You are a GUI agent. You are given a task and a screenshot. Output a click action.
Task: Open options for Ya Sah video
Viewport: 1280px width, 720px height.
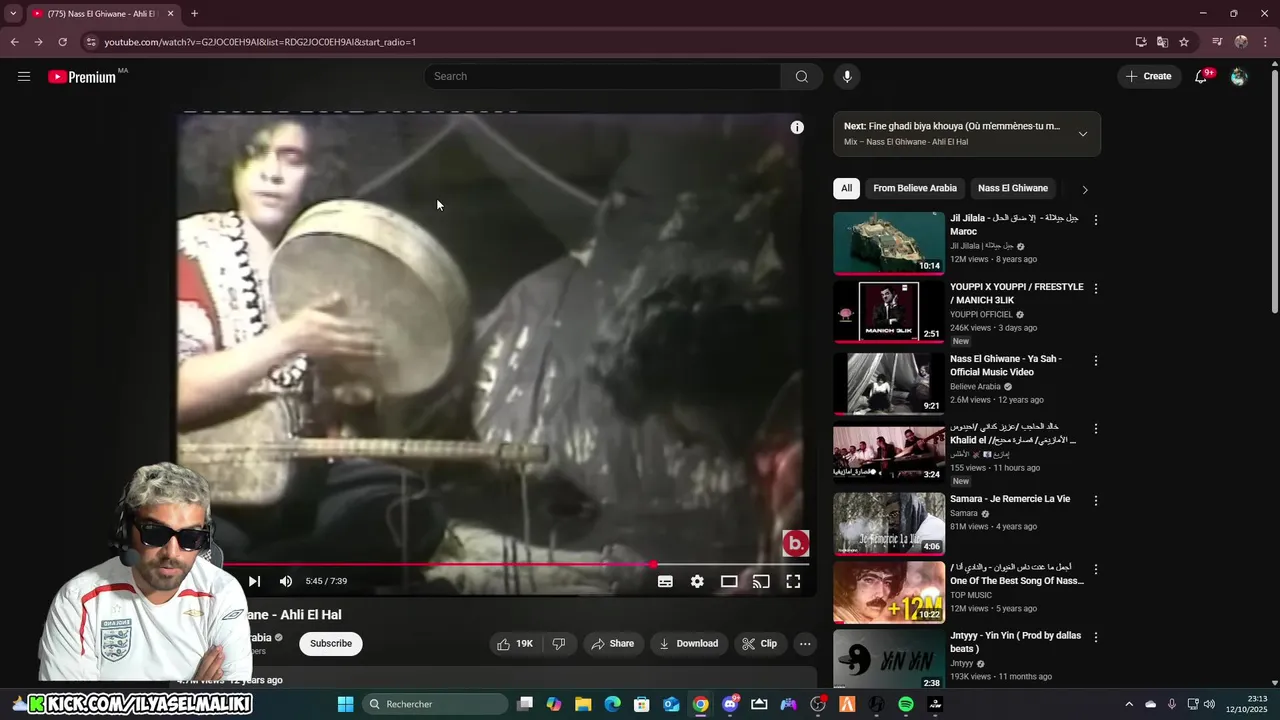tap(1096, 361)
